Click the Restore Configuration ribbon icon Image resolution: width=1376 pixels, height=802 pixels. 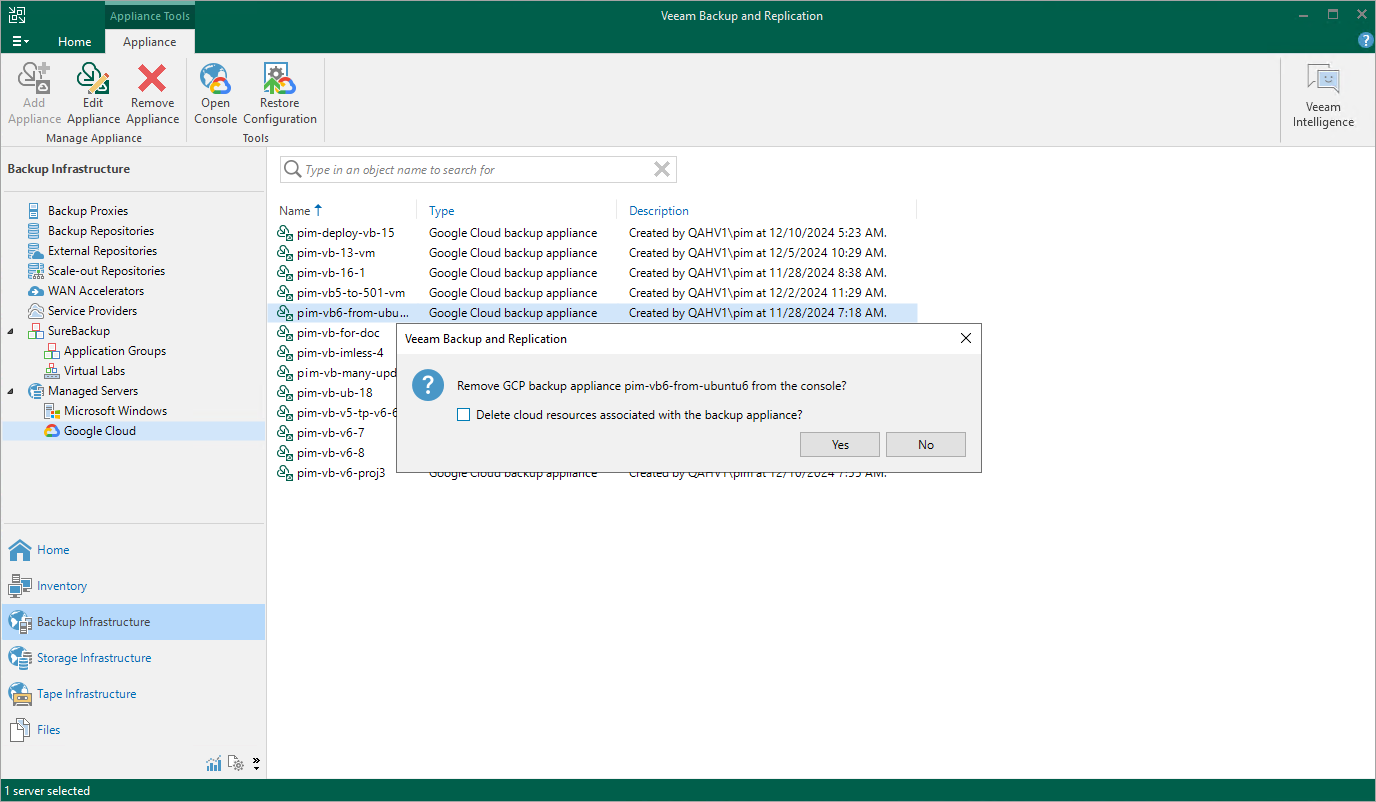[x=279, y=78]
